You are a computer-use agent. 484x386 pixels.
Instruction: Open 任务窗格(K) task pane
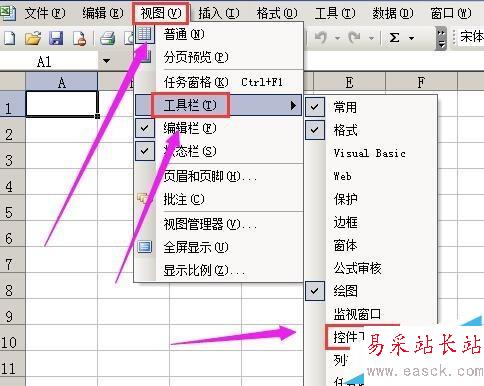point(219,82)
